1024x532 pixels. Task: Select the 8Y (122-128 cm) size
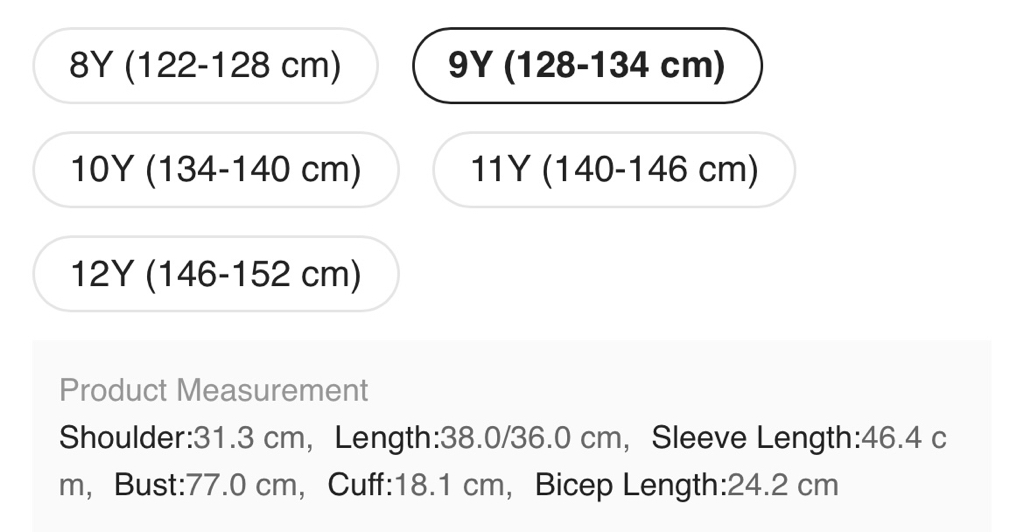tap(205, 66)
